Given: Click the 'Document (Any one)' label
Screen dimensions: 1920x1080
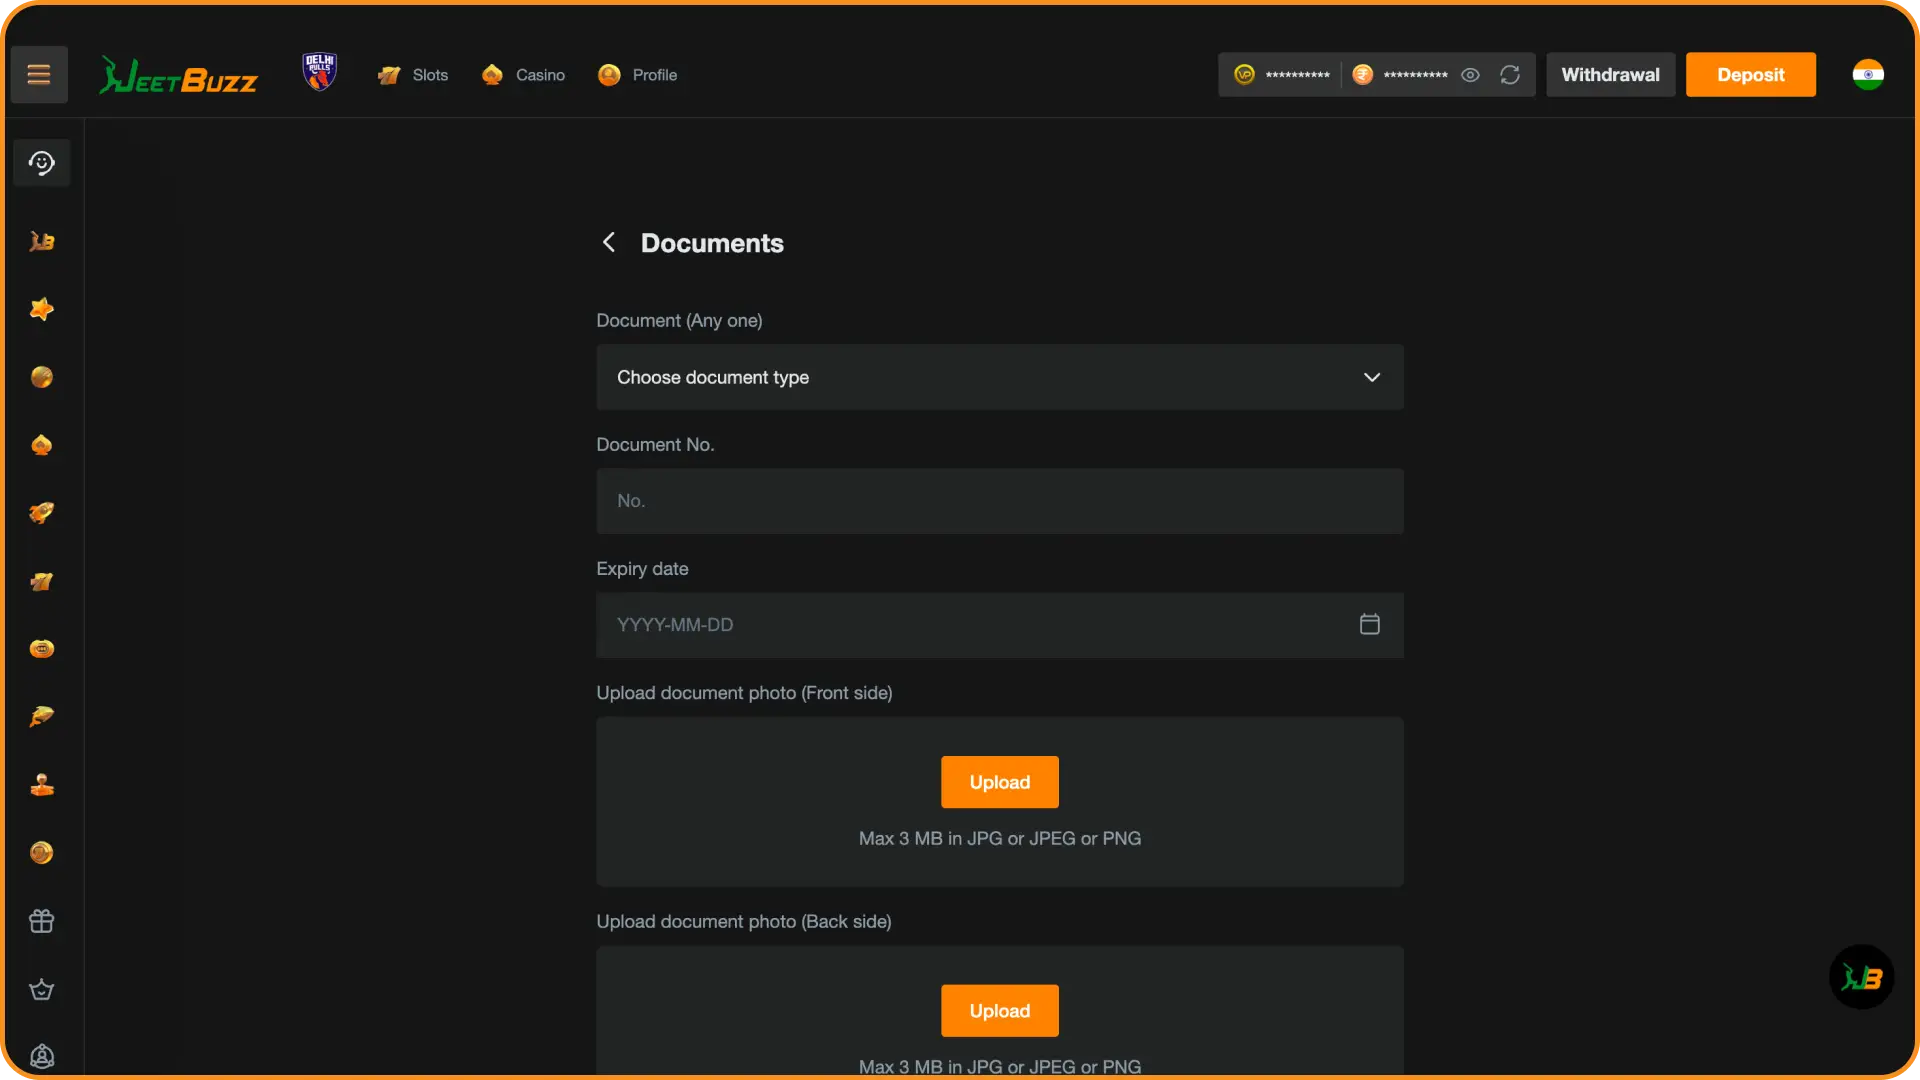Looking at the screenshot, I should pyautogui.click(x=680, y=321).
